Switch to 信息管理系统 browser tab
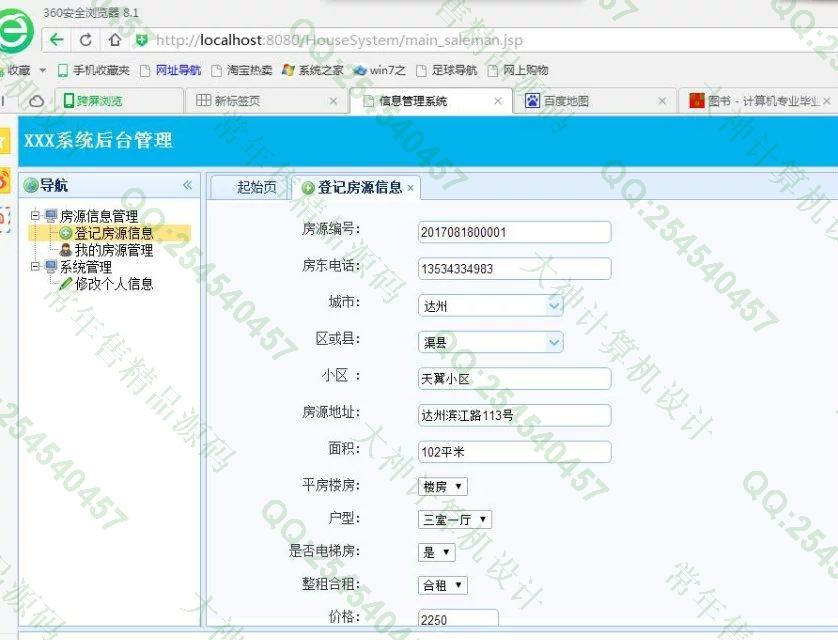 coord(430,100)
